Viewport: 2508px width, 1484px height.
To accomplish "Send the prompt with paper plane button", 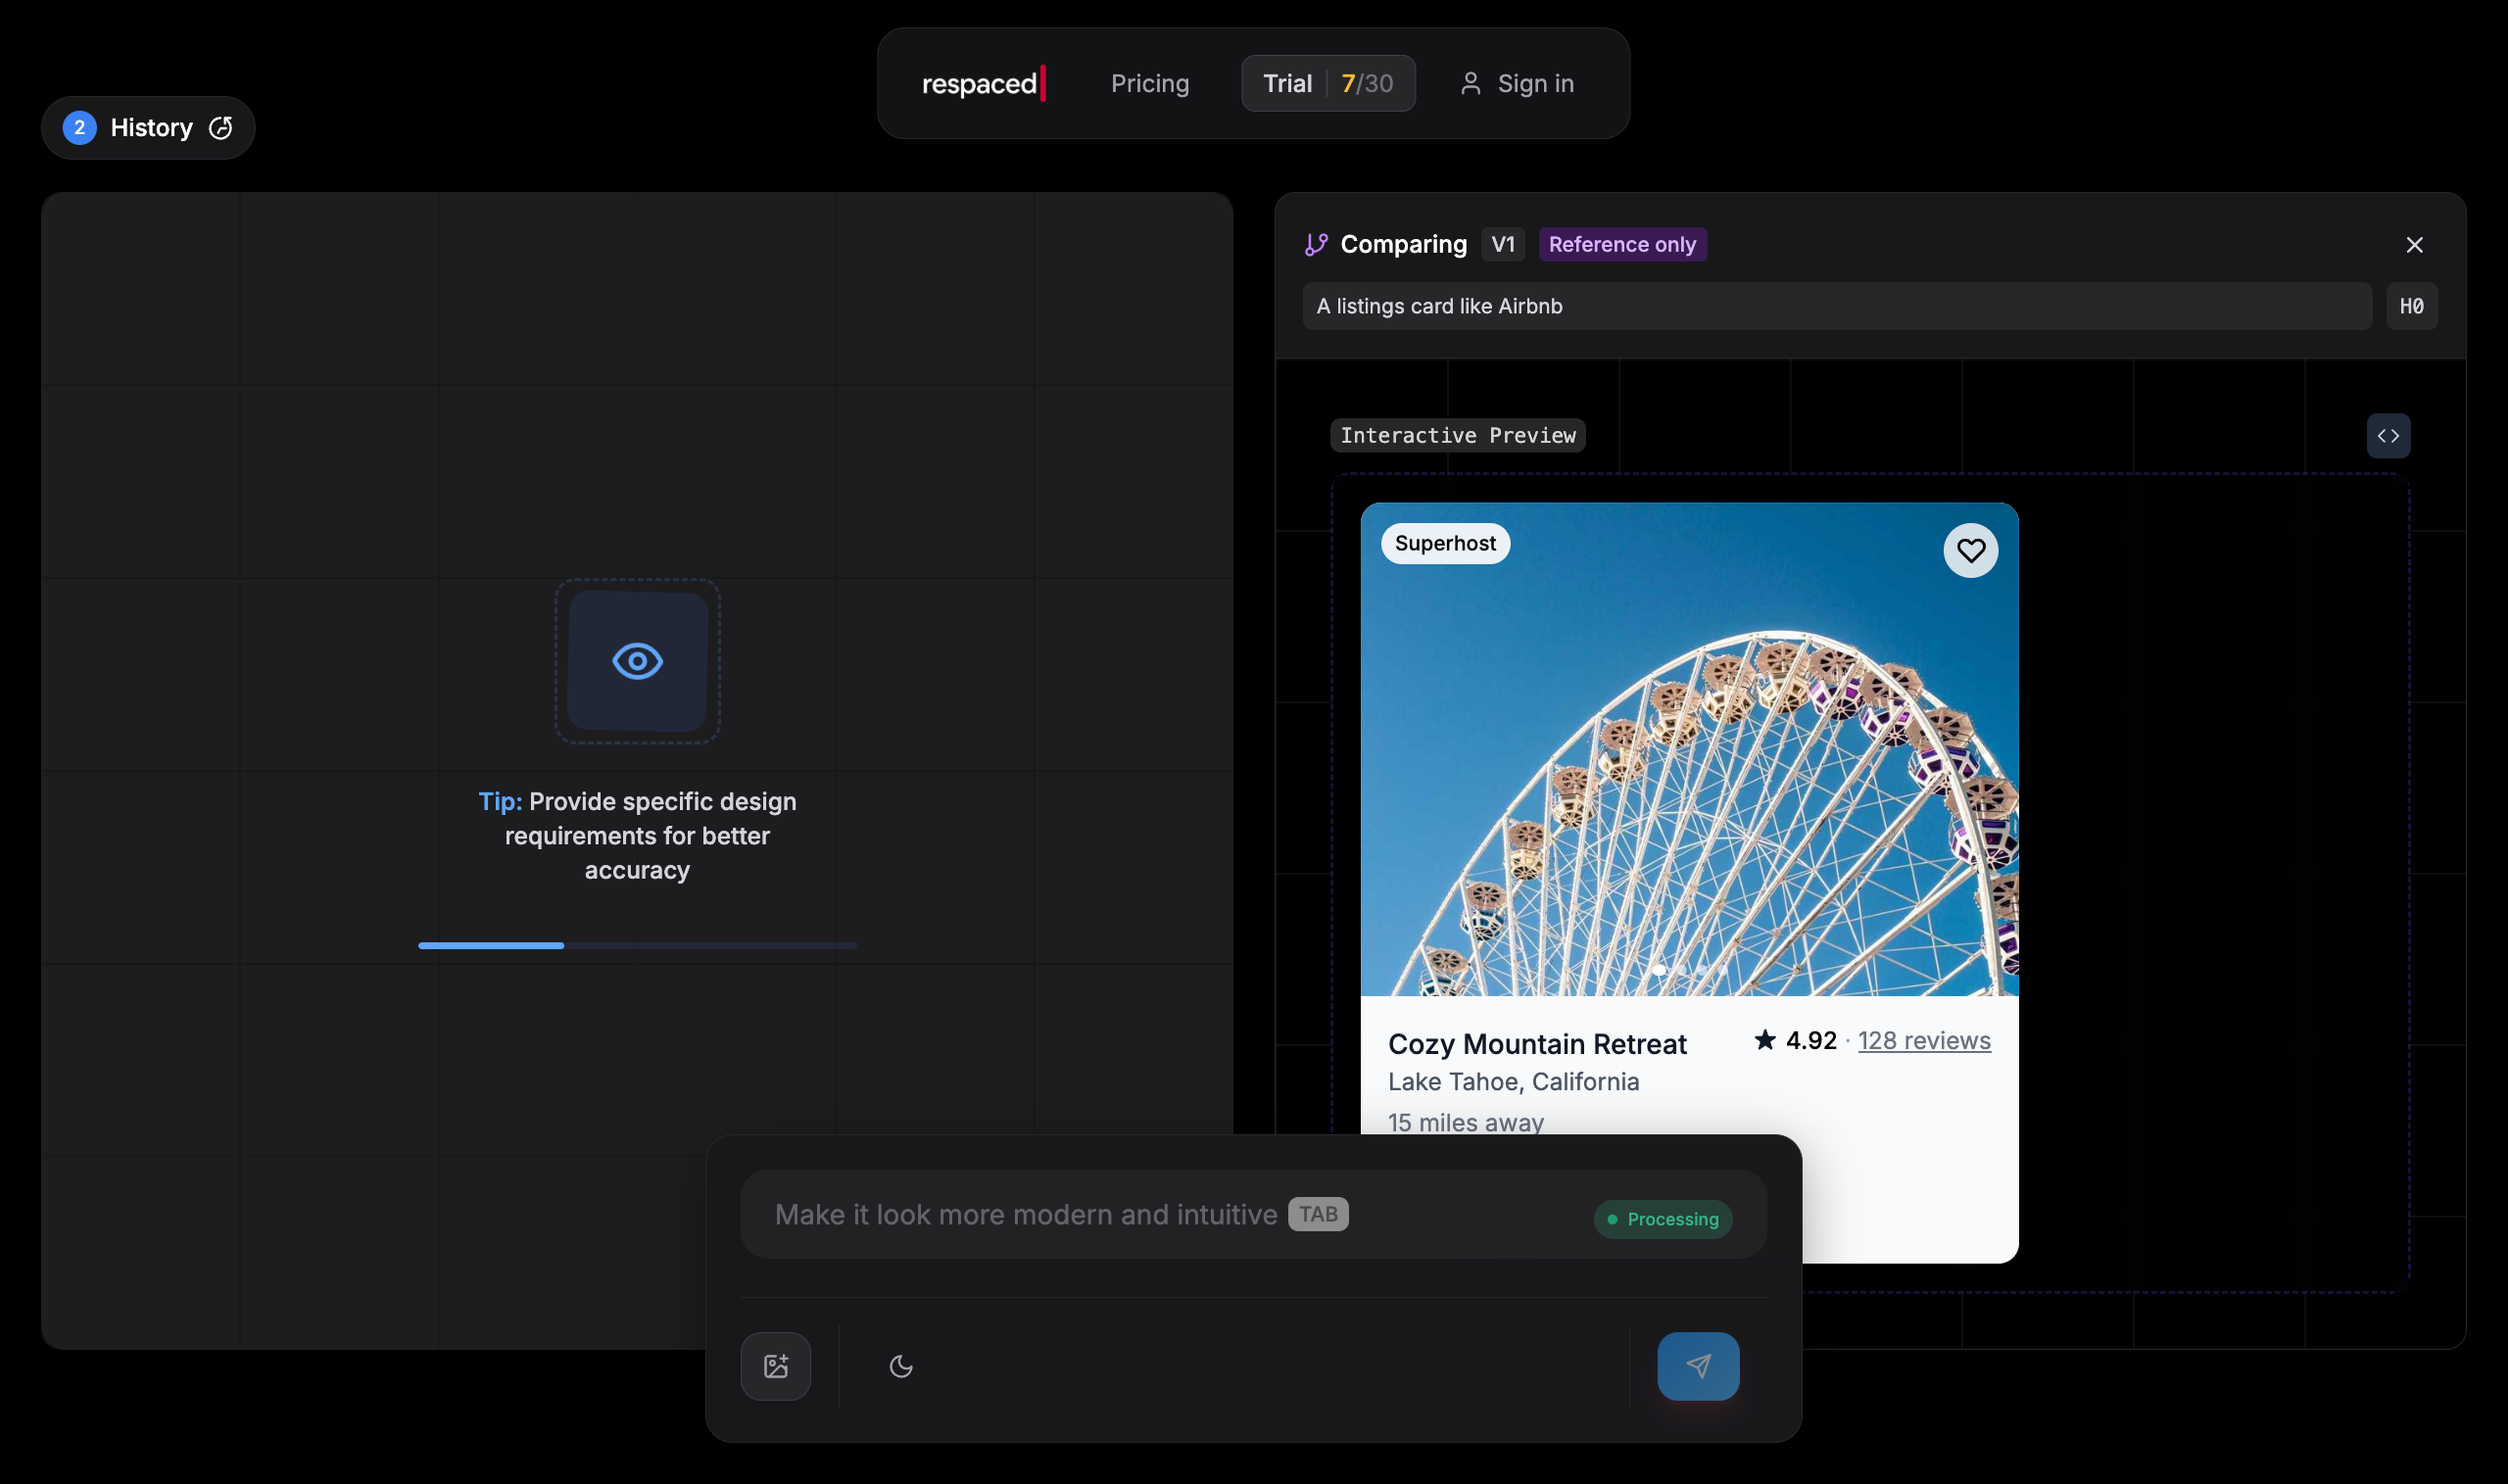I will (1697, 1366).
